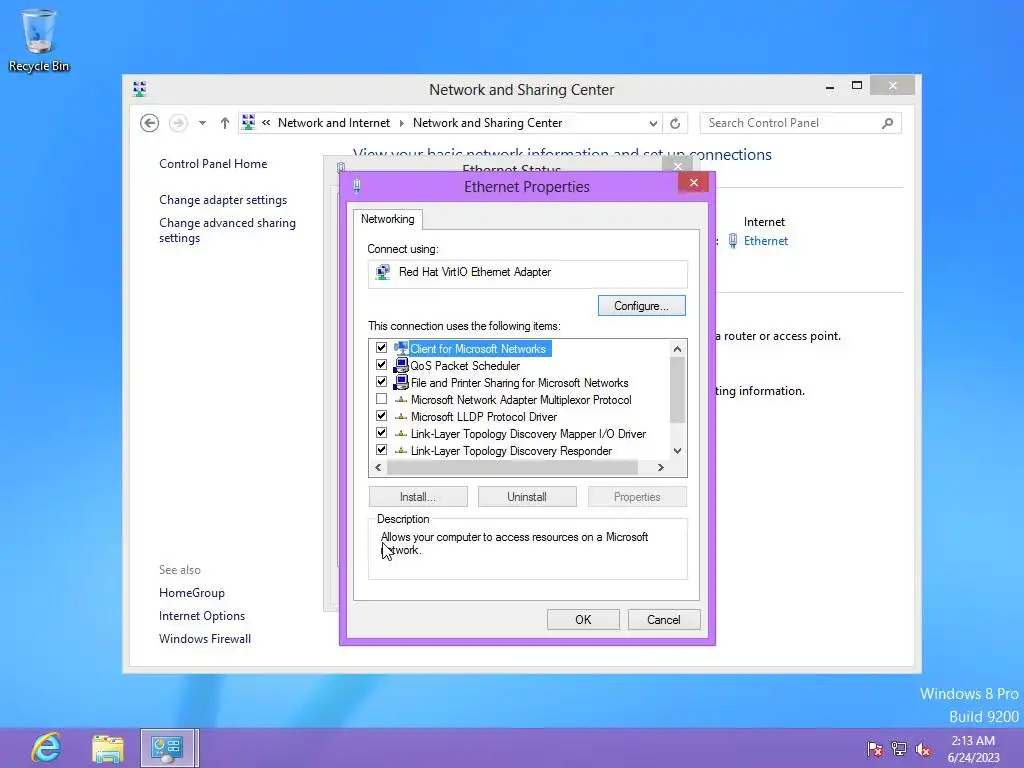Click the horizontal scrollbar right arrow
The height and width of the screenshot is (768, 1024).
pyautogui.click(x=661, y=468)
